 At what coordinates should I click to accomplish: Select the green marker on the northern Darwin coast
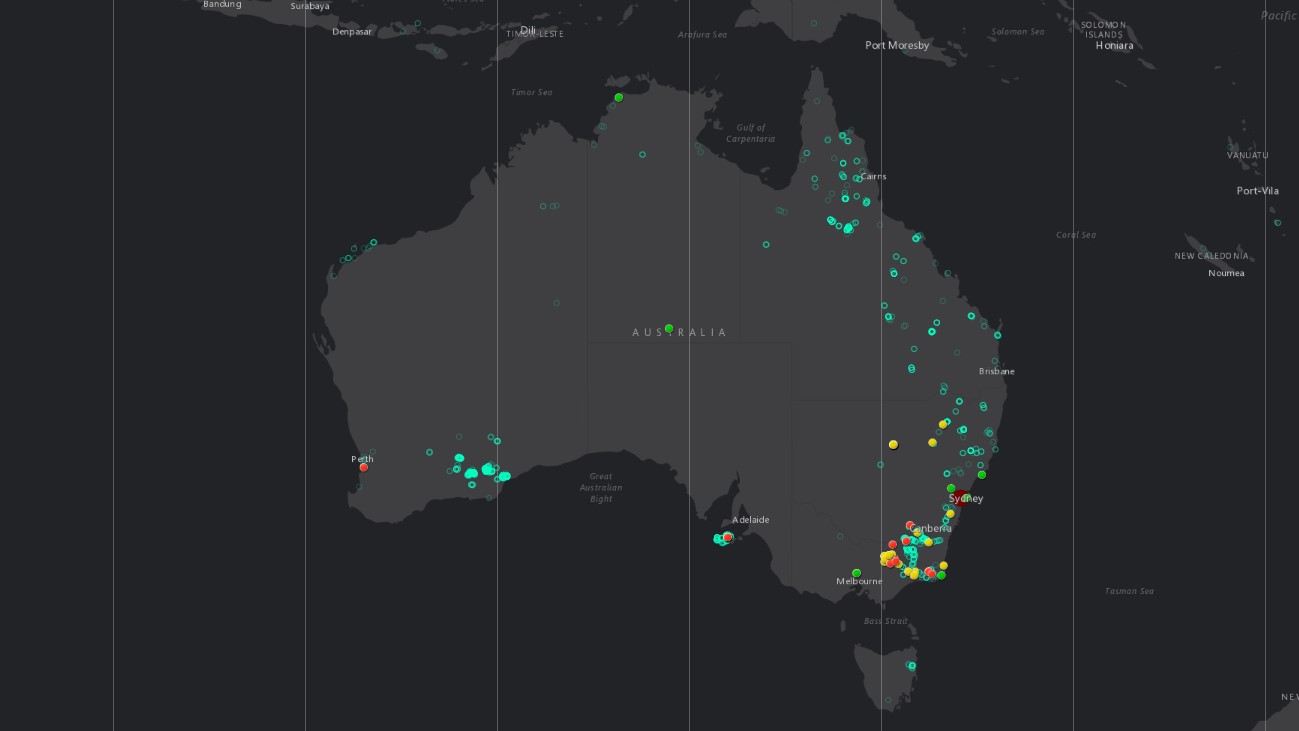pyautogui.click(x=618, y=97)
